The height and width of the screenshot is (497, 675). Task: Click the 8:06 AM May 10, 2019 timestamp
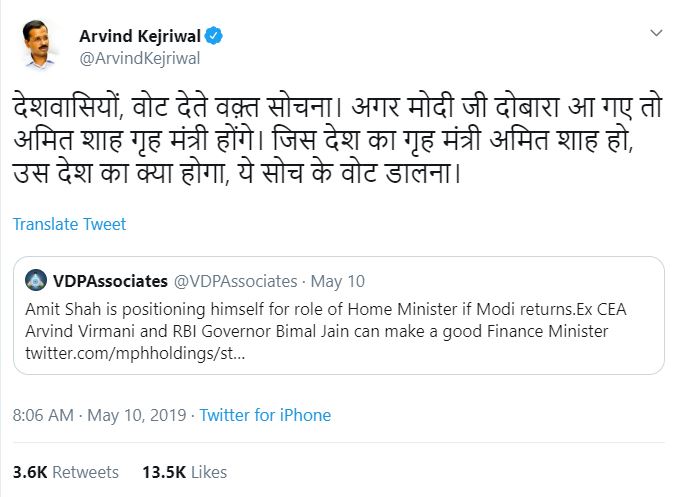pyautogui.click(x=100, y=414)
